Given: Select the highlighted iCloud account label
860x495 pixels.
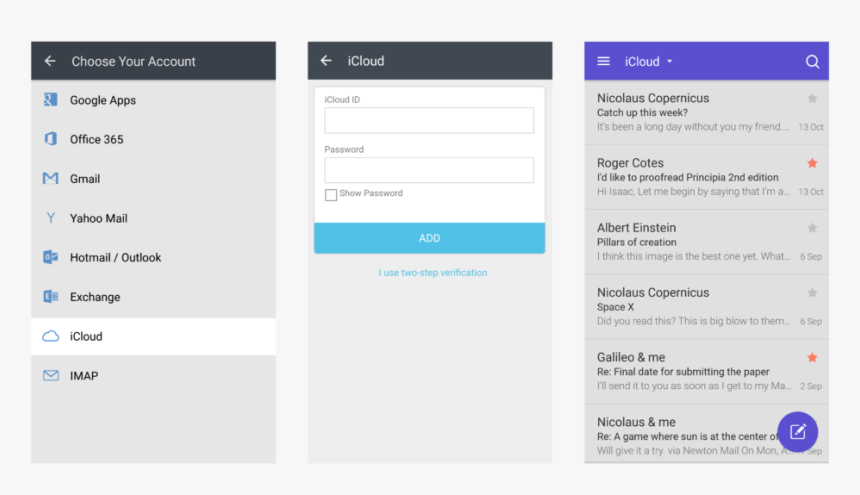Looking at the screenshot, I should (x=86, y=337).
